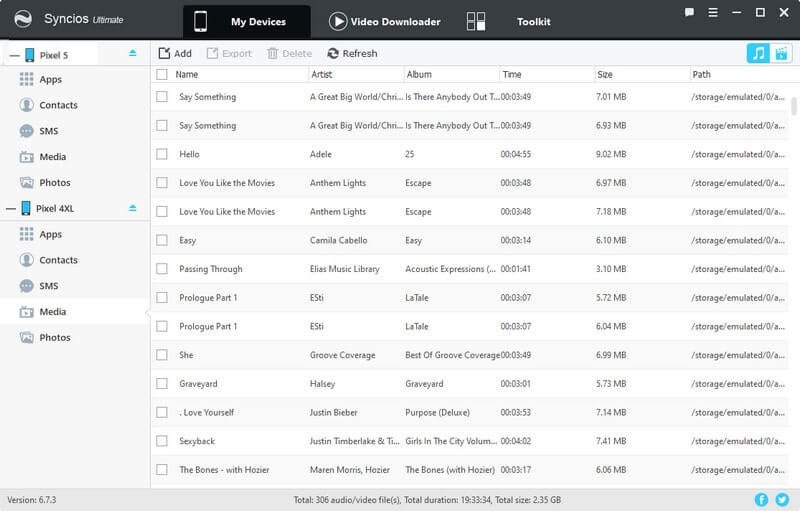
Task: Eject the Pixel 5 device
Action: tap(133, 53)
